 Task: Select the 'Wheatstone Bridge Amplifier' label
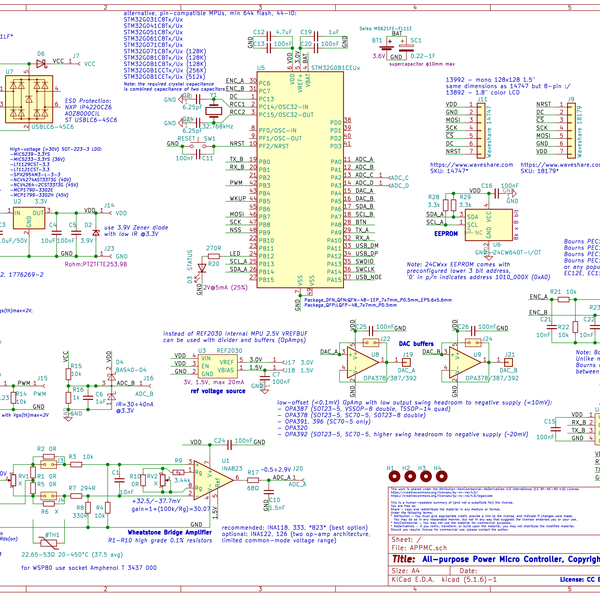click(x=170, y=532)
